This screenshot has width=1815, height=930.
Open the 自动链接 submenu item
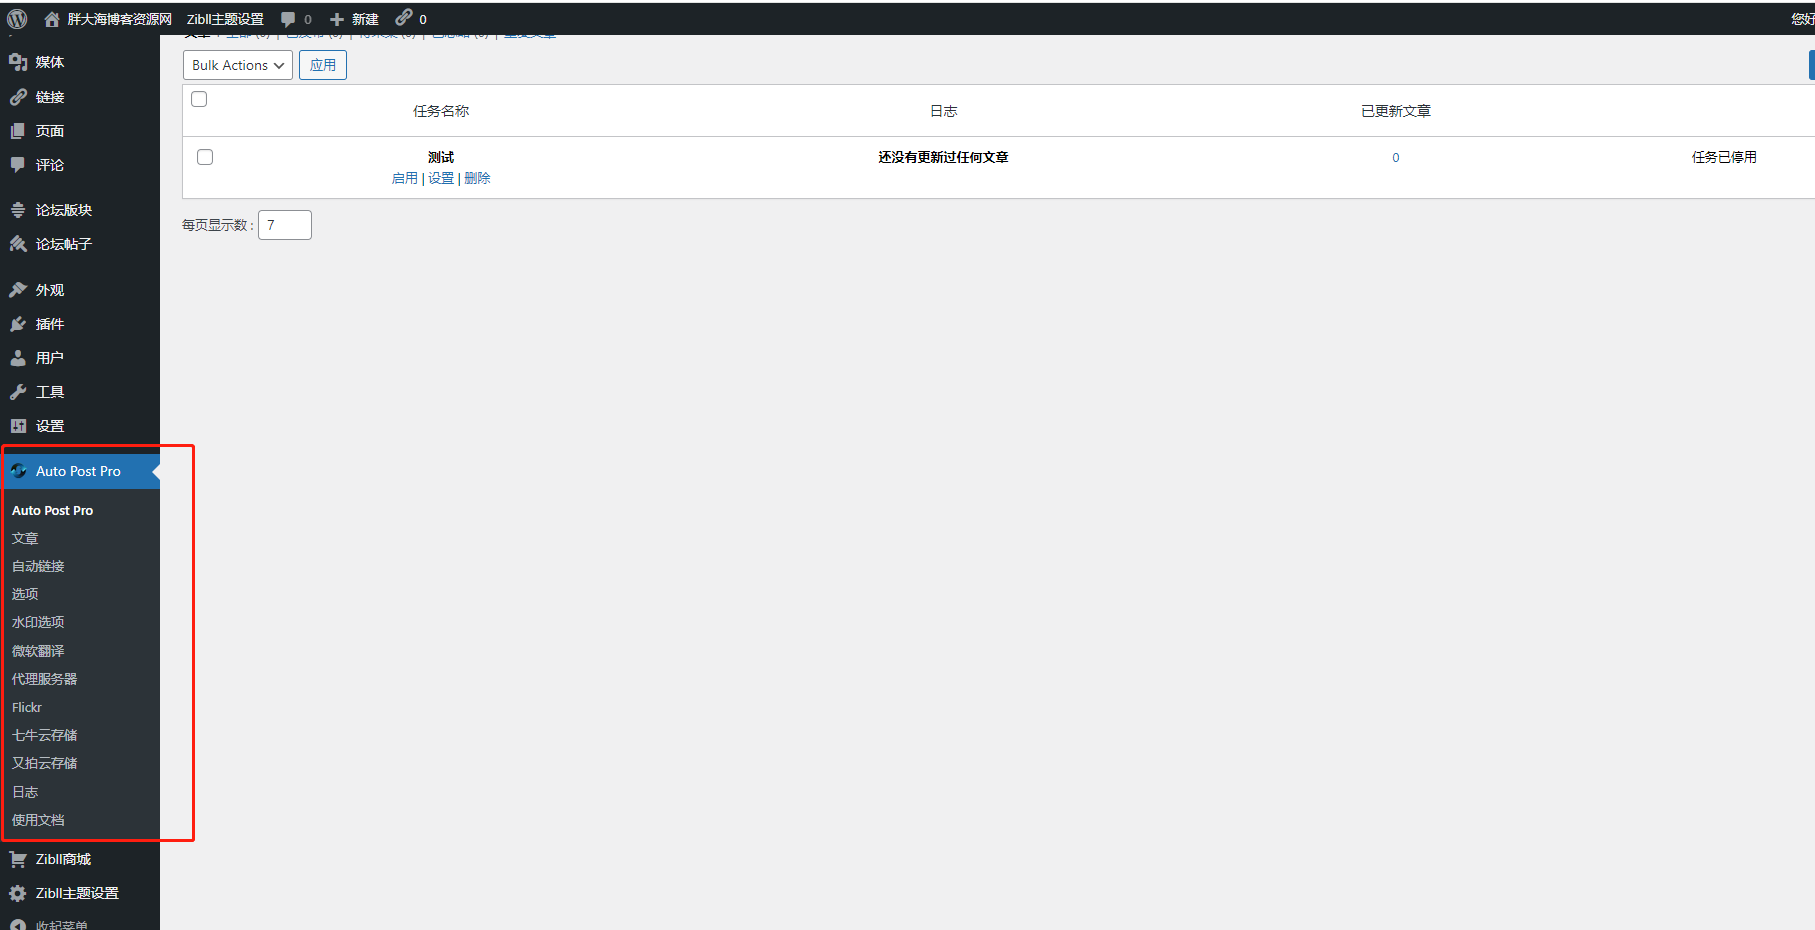pos(38,566)
